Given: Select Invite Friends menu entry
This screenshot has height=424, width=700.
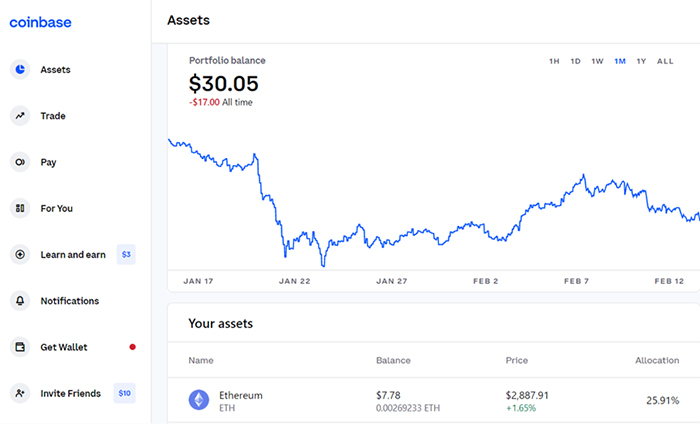Looking at the screenshot, I should tap(71, 393).
